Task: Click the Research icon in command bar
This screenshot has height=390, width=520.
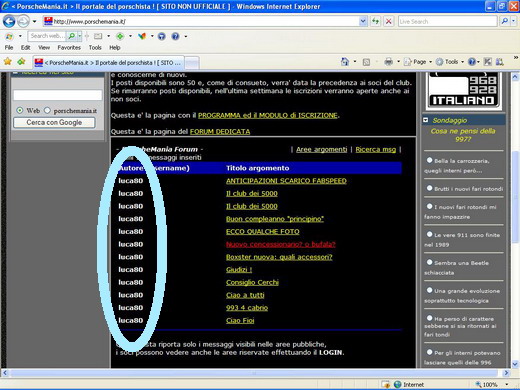Action: coord(488,62)
